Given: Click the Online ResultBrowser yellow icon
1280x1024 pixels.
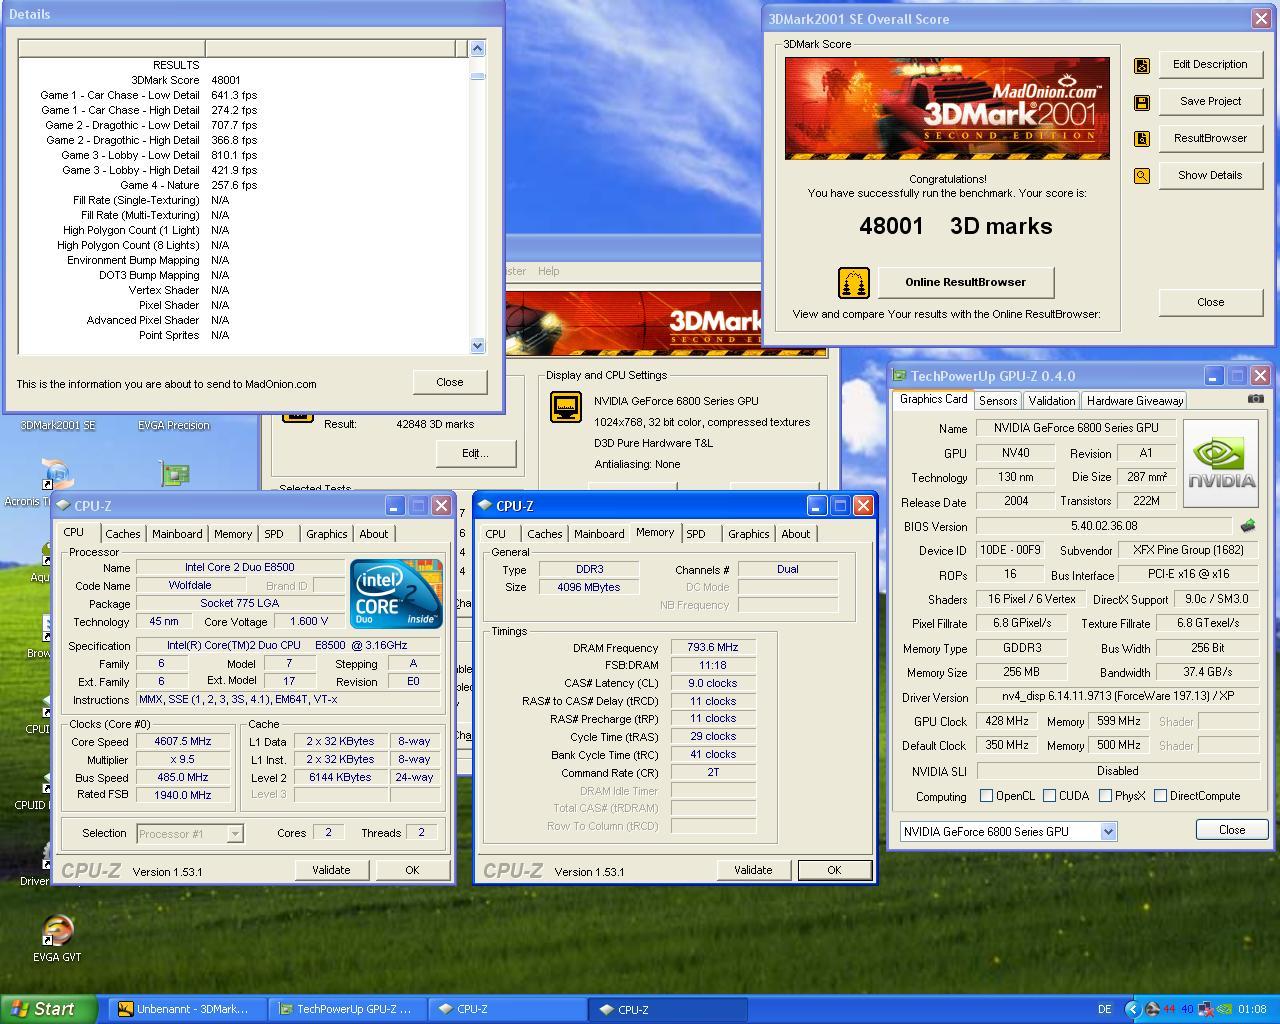Looking at the screenshot, I should tap(853, 283).
